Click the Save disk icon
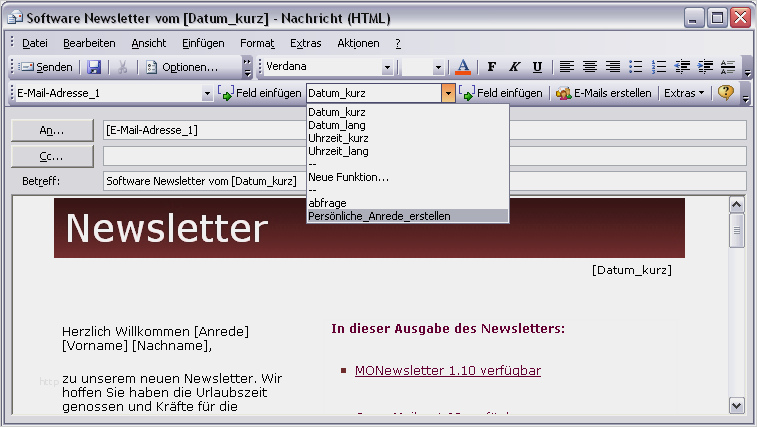 tap(94, 67)
